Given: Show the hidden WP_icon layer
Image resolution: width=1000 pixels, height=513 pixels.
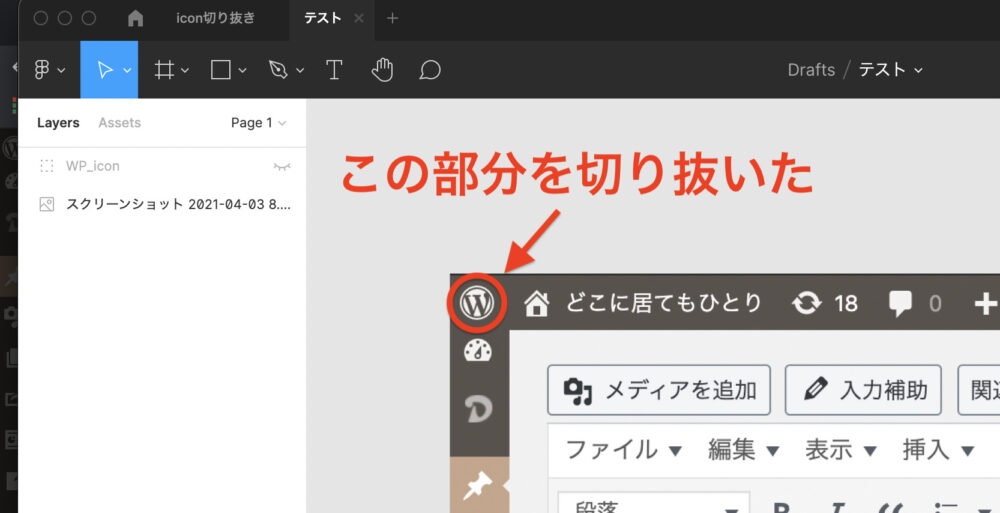Looking at the screenshot, I should click(x=282, y=167).
